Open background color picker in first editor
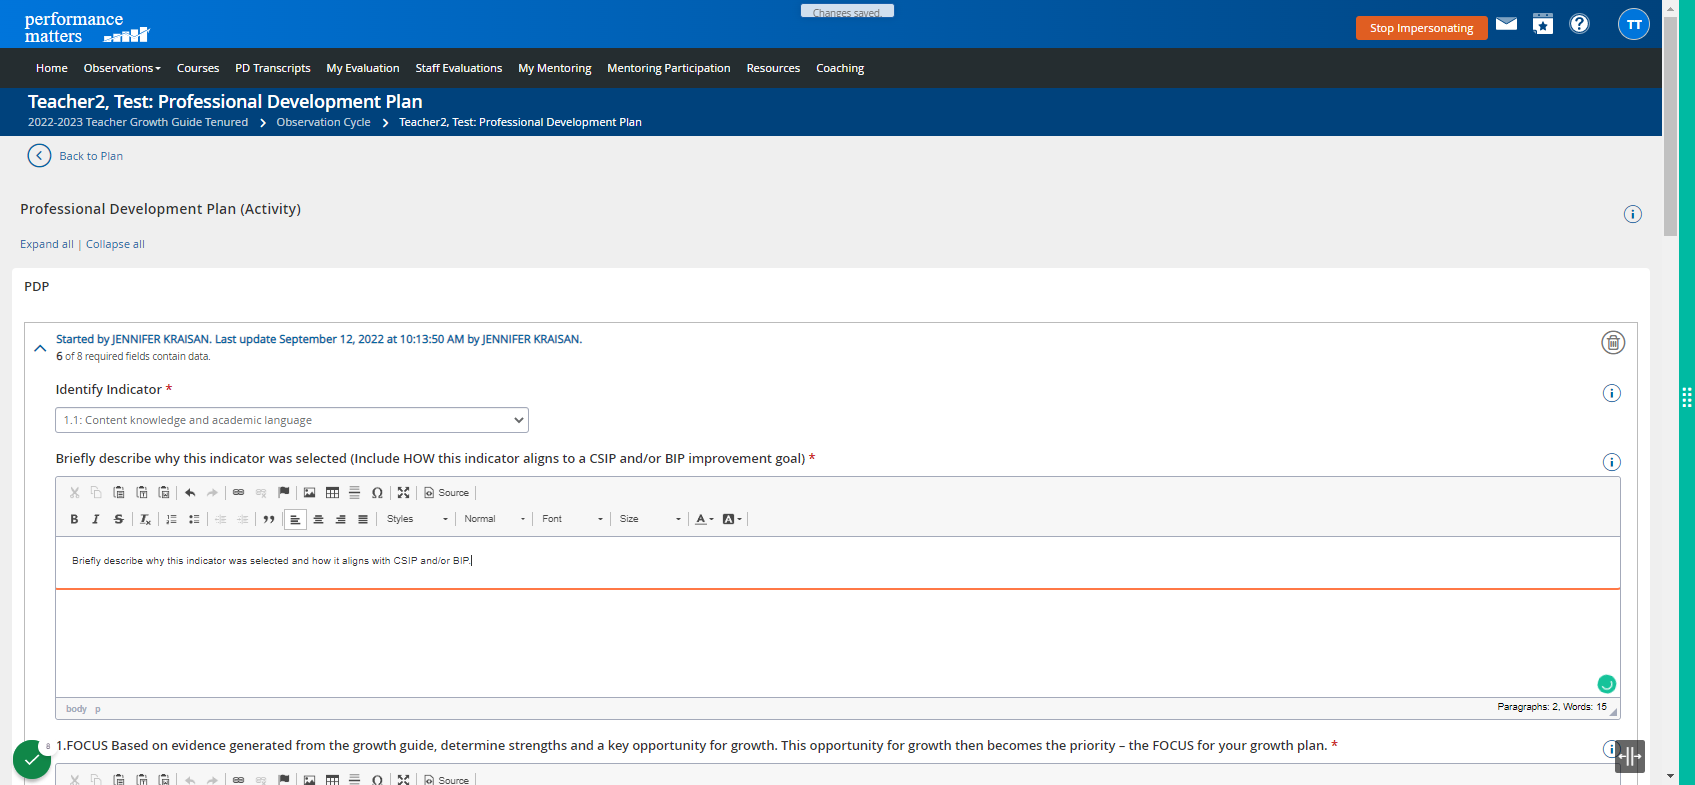This screenshot has height=785, width=1695. [732, 519]
